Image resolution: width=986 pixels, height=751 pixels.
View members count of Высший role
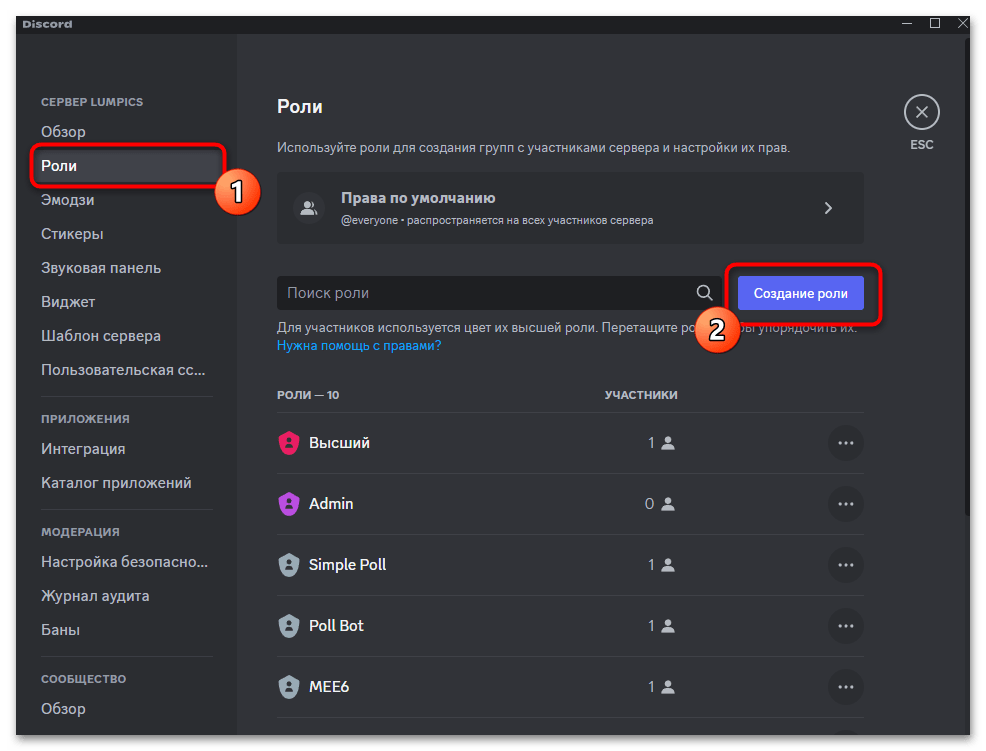660,443
